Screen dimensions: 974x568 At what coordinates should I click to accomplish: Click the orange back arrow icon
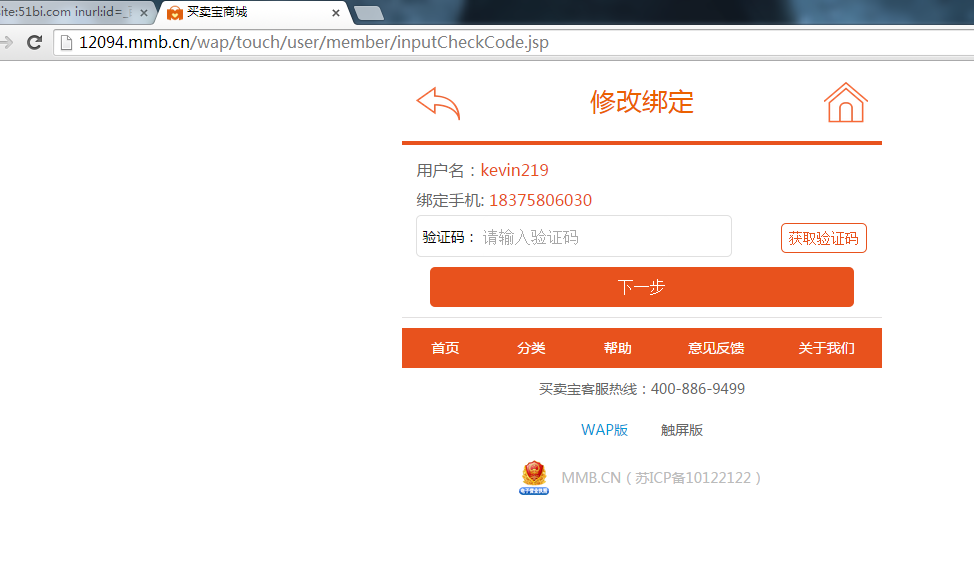(x=439, y=103)
